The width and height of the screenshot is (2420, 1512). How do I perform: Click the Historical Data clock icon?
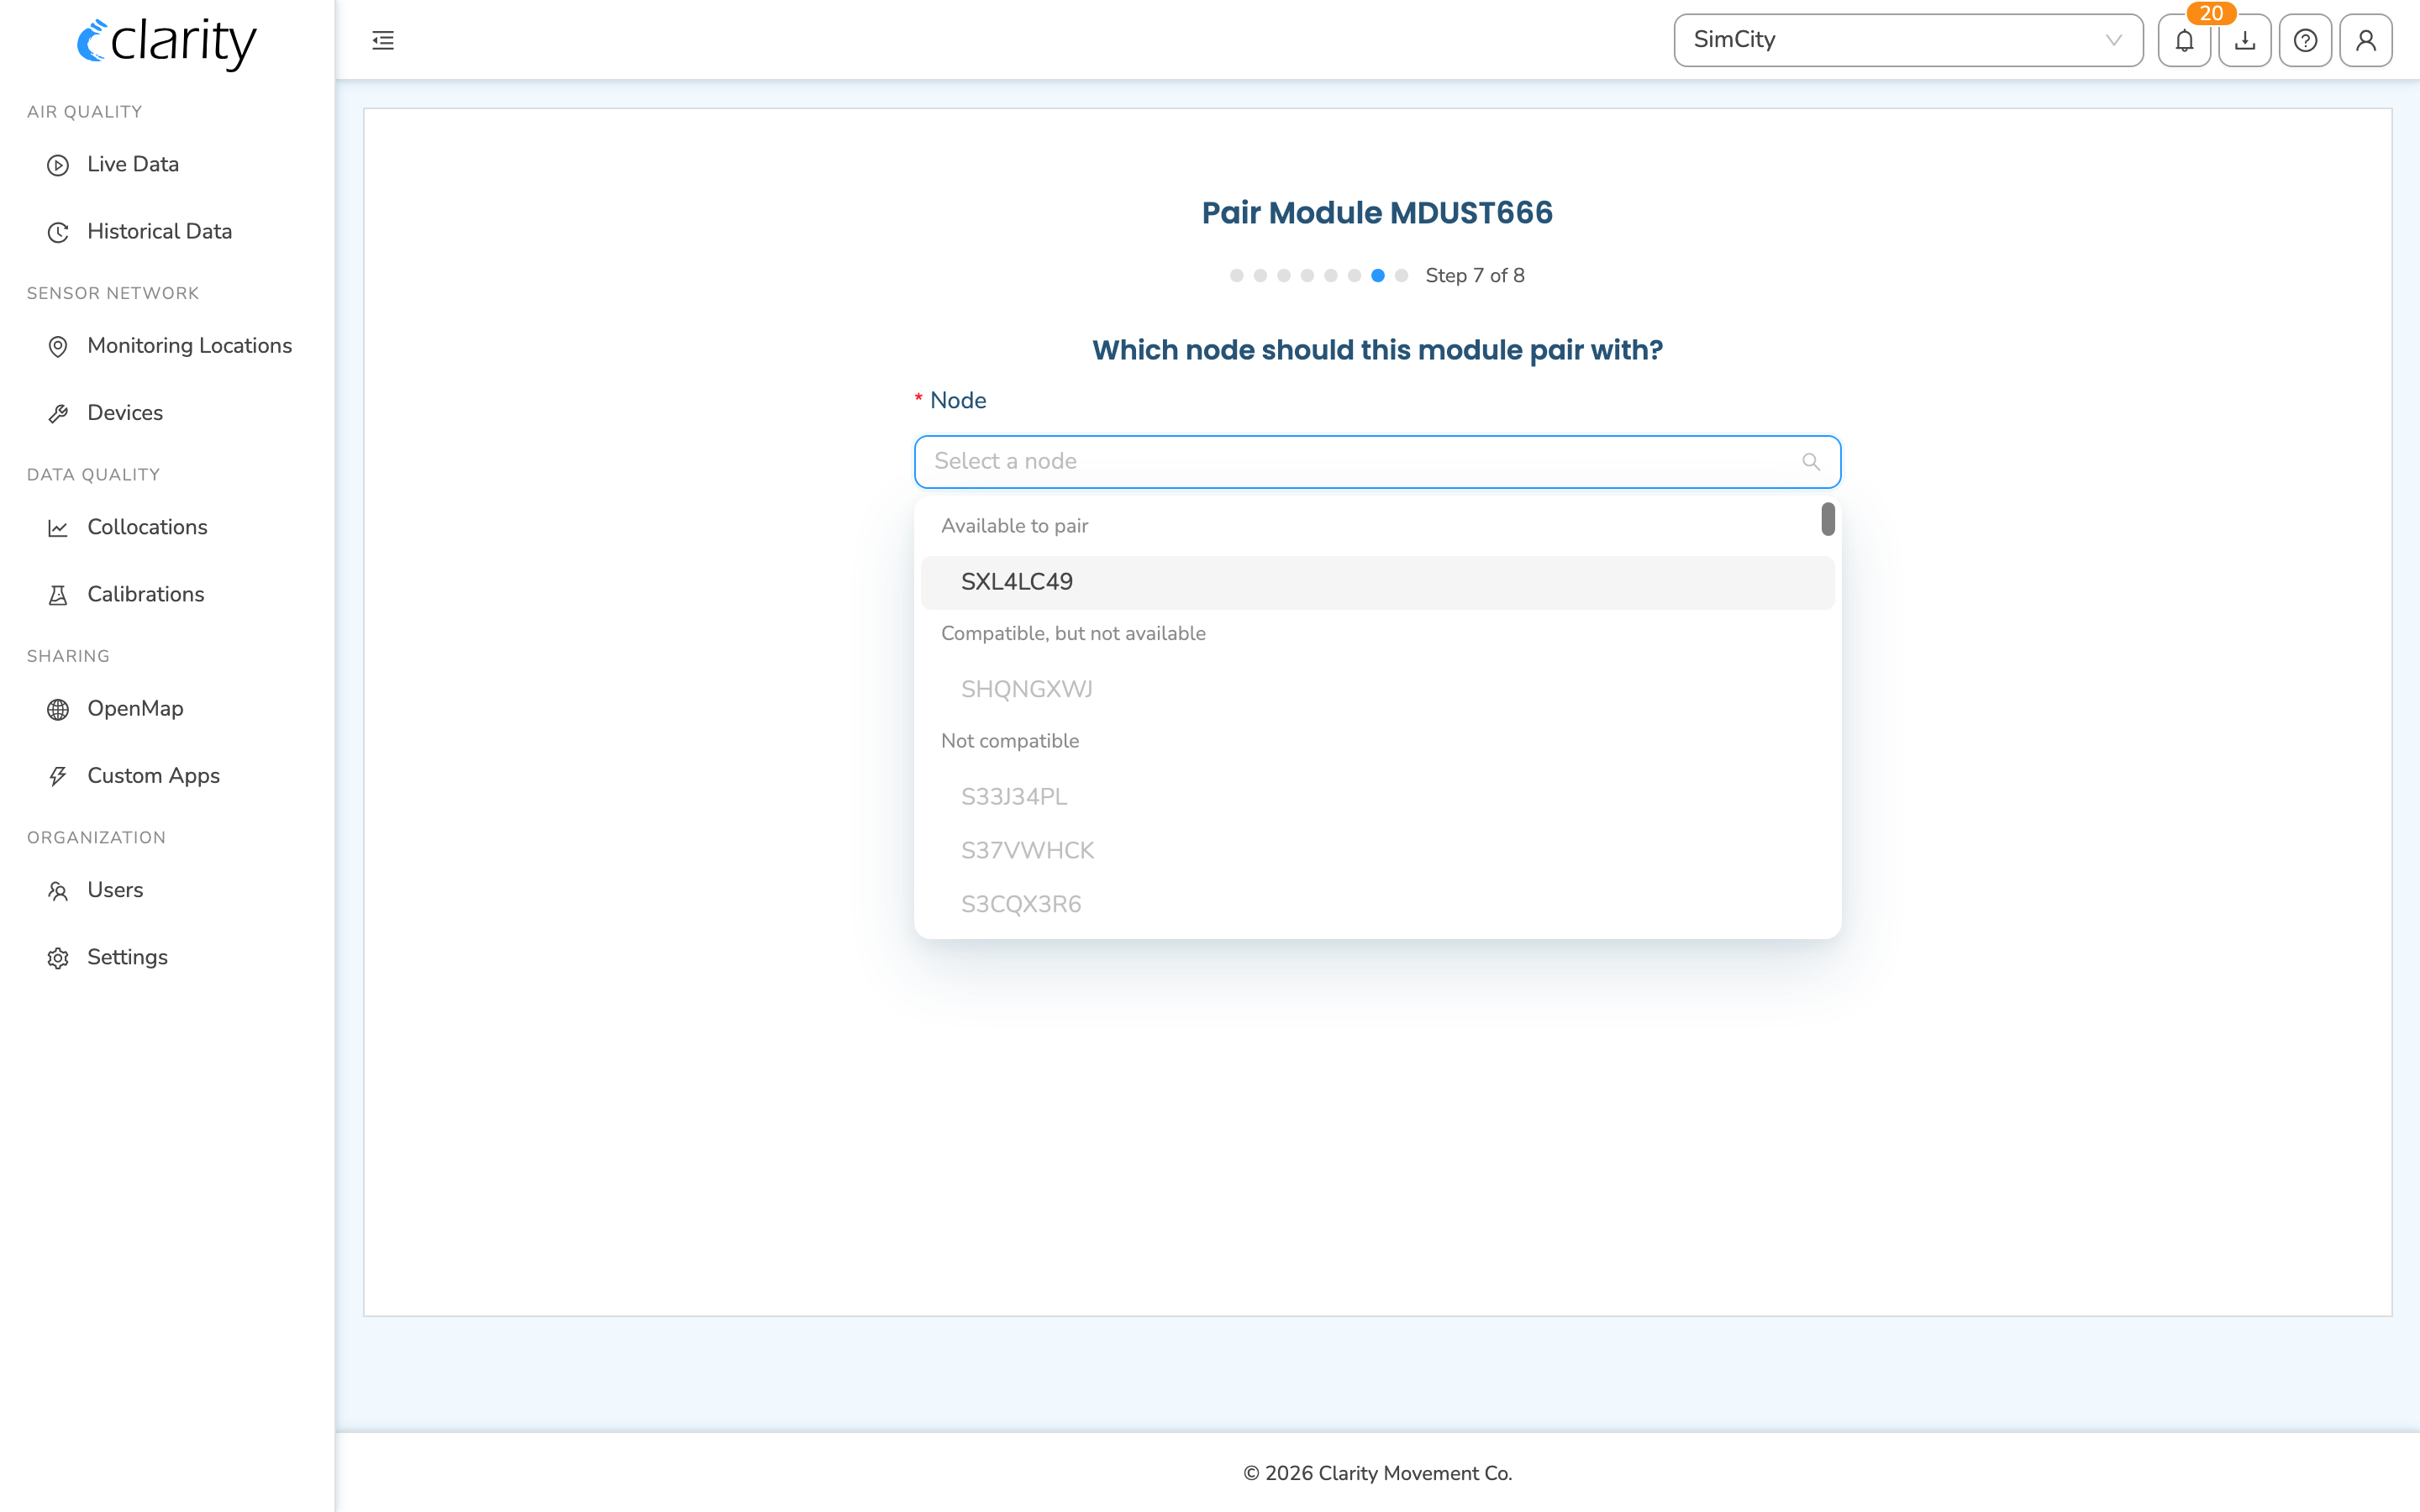[x=58, y=232]
